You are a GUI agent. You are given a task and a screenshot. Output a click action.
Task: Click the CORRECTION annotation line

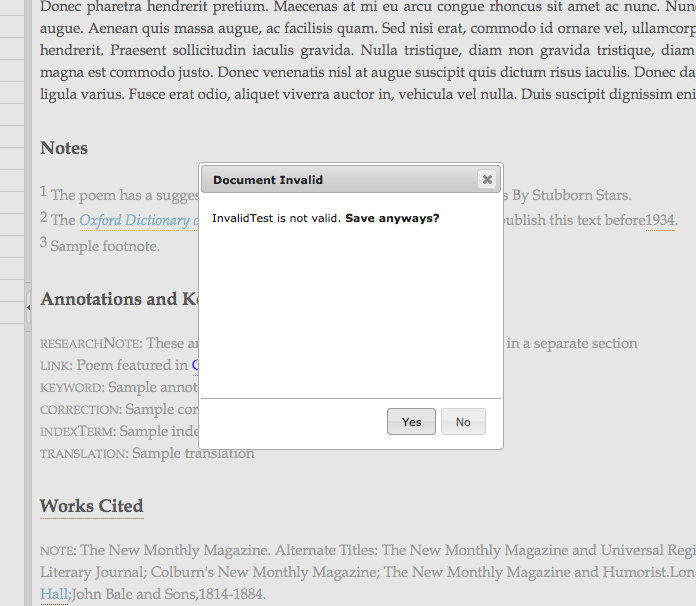pyautogui.click(x=119, y=409)
